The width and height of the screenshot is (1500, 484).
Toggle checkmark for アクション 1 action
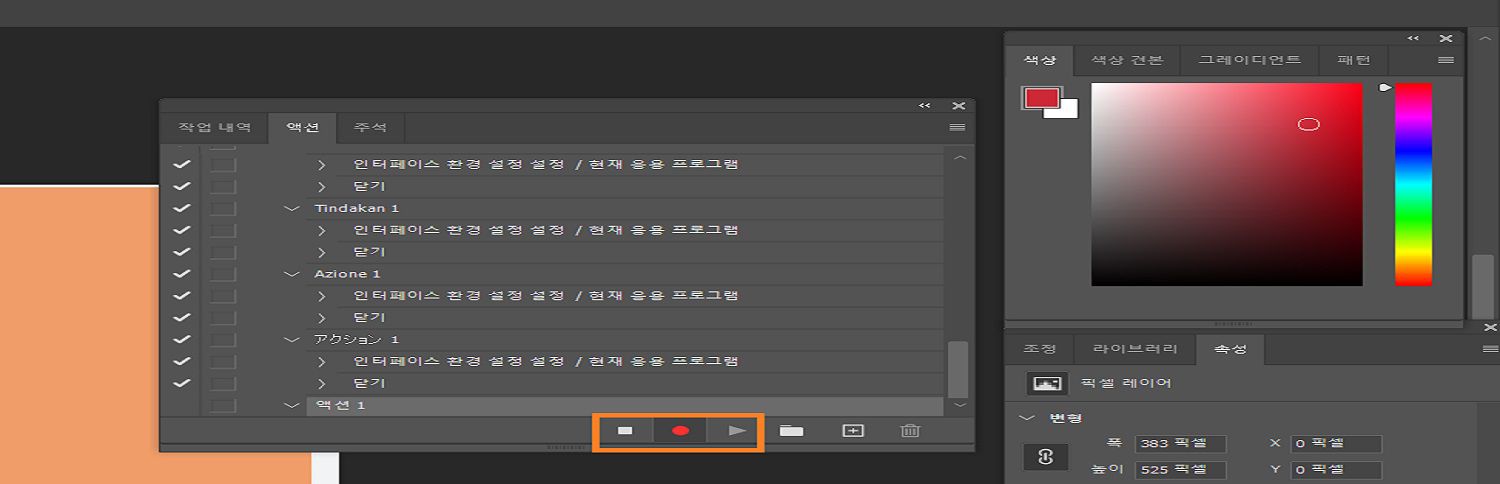[181, 339]
